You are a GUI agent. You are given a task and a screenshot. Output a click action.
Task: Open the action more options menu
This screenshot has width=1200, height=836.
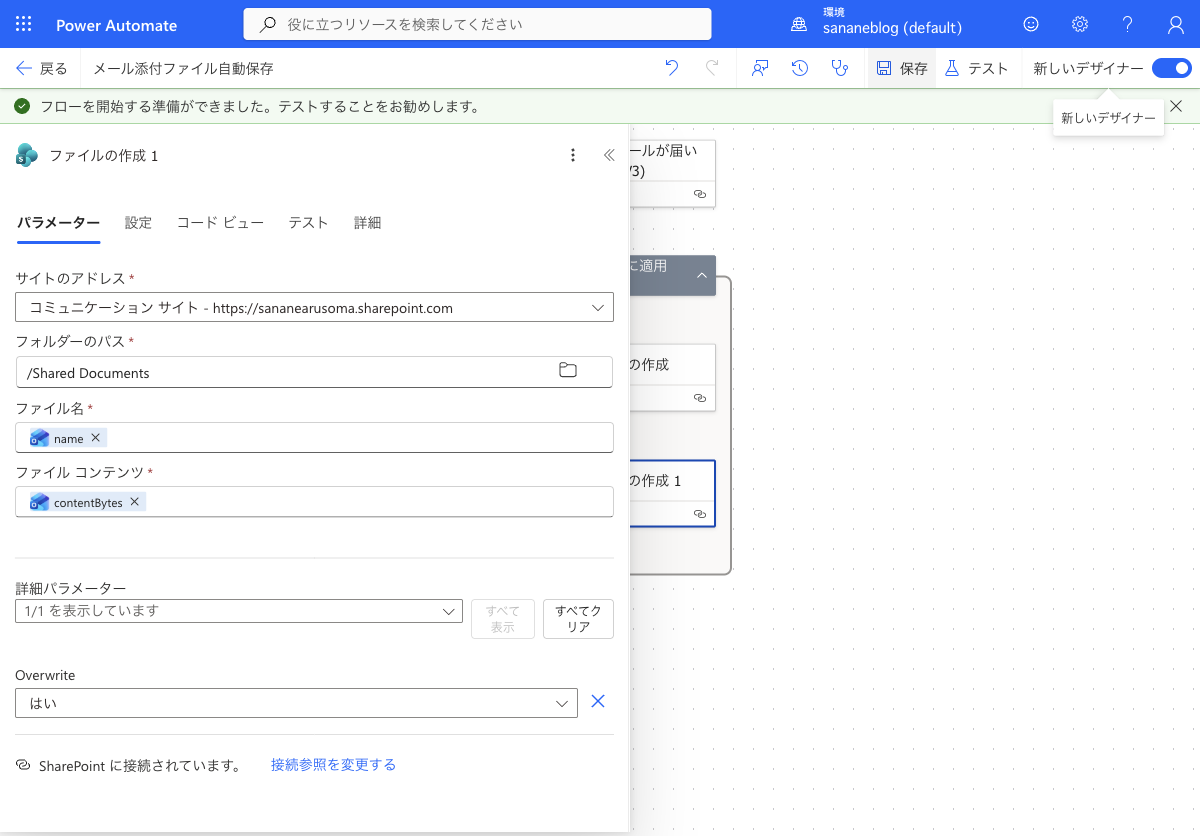573,155
